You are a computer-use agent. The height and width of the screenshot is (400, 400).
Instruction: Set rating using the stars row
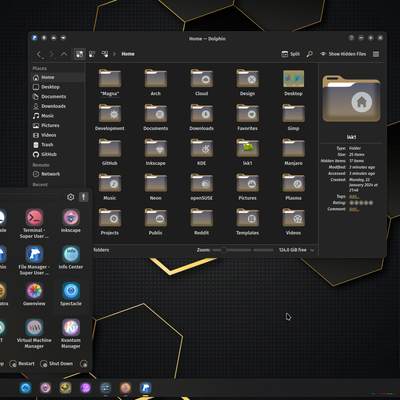pyautogui.click(x=361, y=203)
